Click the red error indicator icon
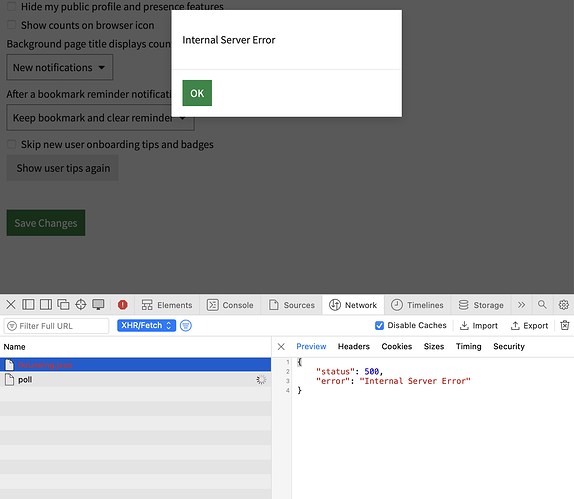Screen dimensions: 574x499 (123, 305)
